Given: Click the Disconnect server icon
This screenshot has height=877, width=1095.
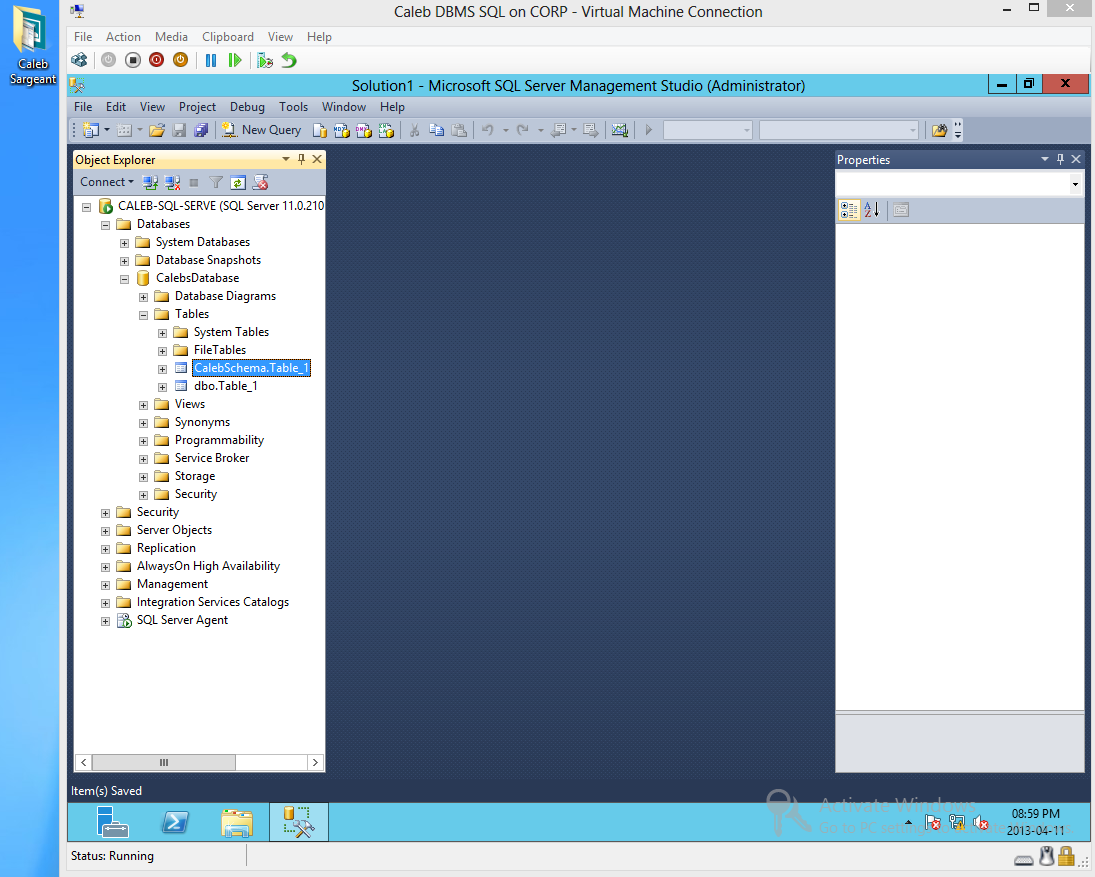Looking at the screenshot, I should [x=172, y=183].
